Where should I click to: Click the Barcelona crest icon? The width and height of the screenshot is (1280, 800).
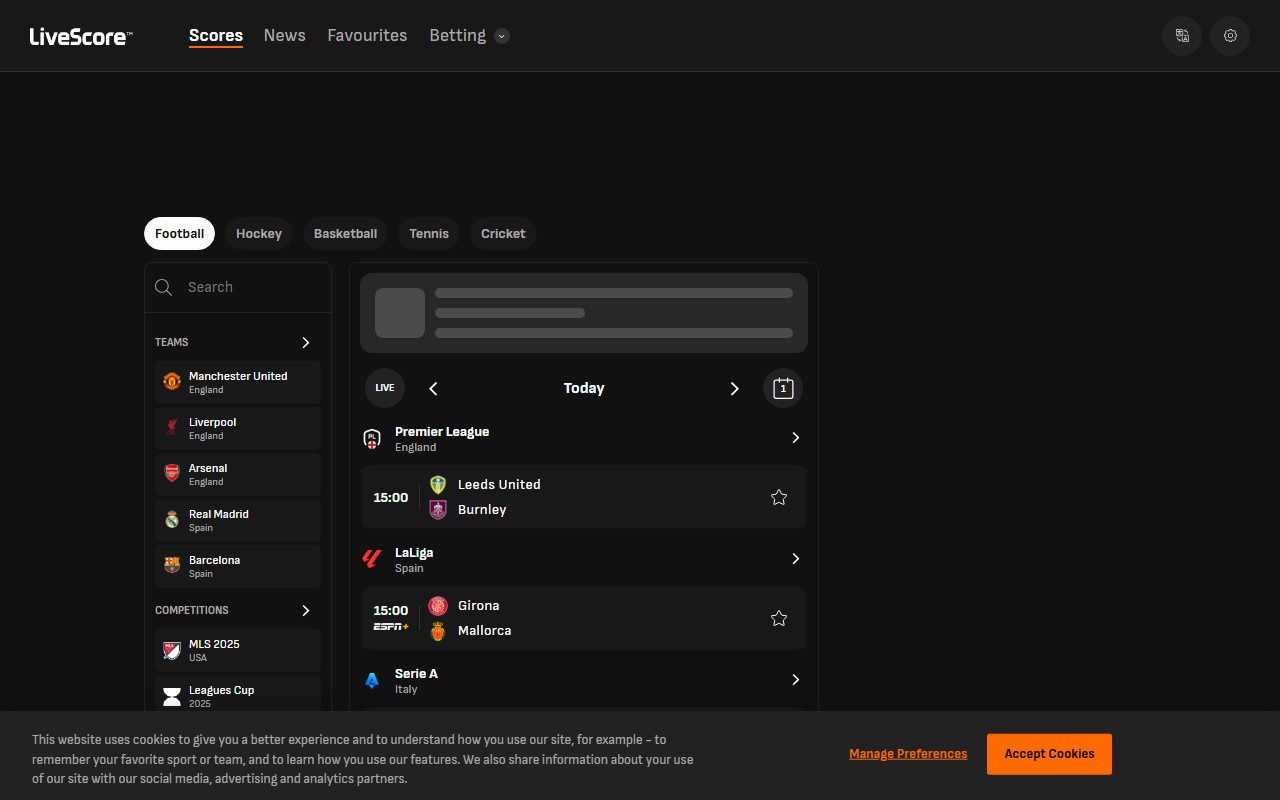[x=172, y=566]
